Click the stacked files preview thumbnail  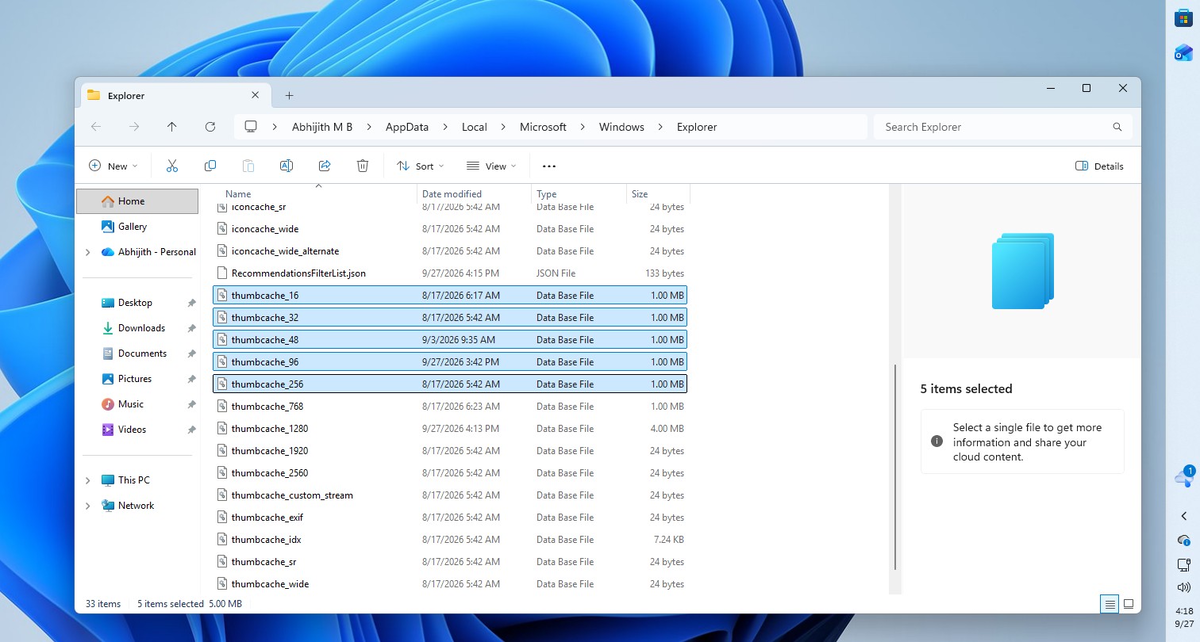tap(1022, 270)
